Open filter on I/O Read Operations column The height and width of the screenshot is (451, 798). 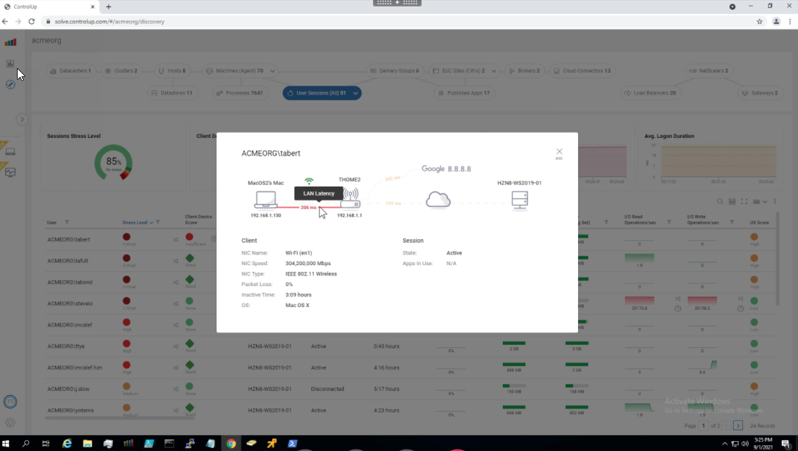pos(669,222)
